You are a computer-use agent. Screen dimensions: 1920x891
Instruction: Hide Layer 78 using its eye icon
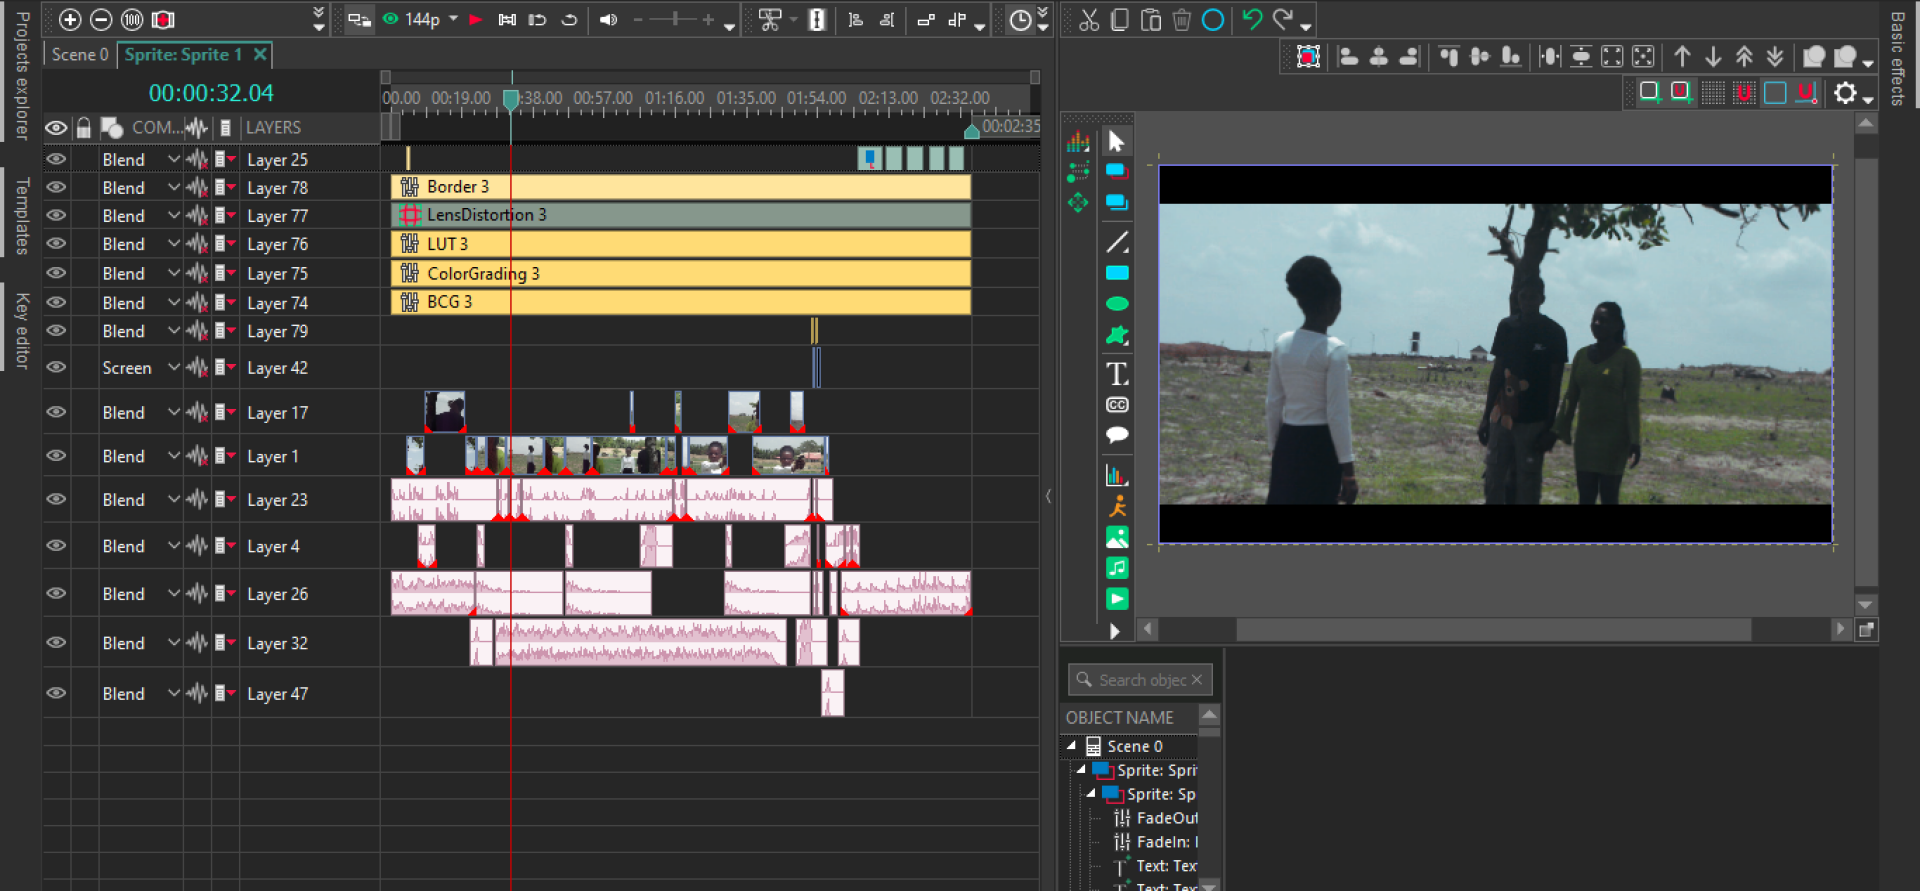point(56,188)
